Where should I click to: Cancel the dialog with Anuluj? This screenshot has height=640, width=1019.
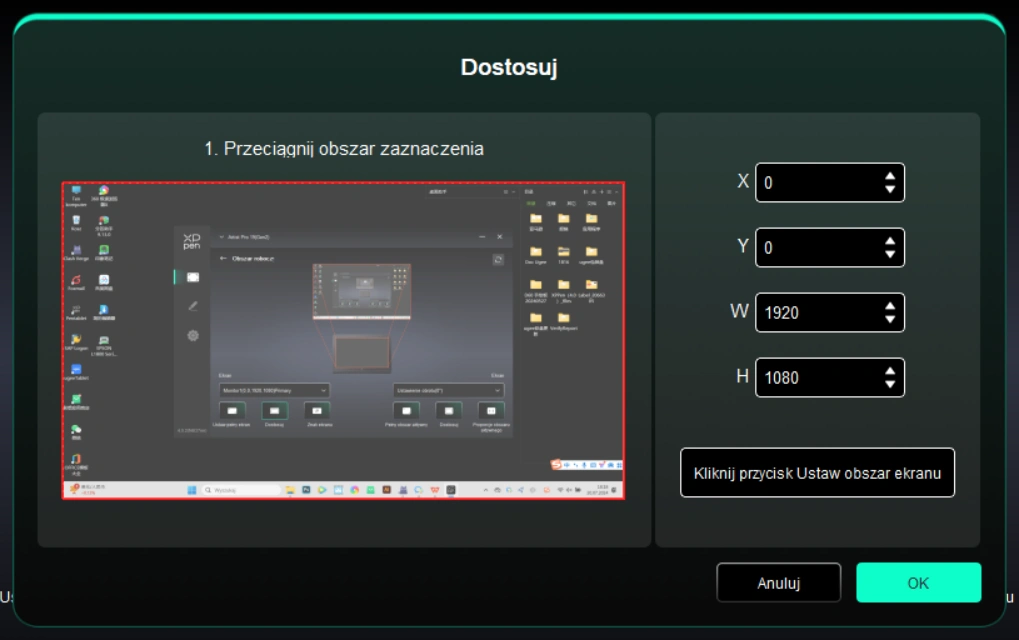click(778, 583)
